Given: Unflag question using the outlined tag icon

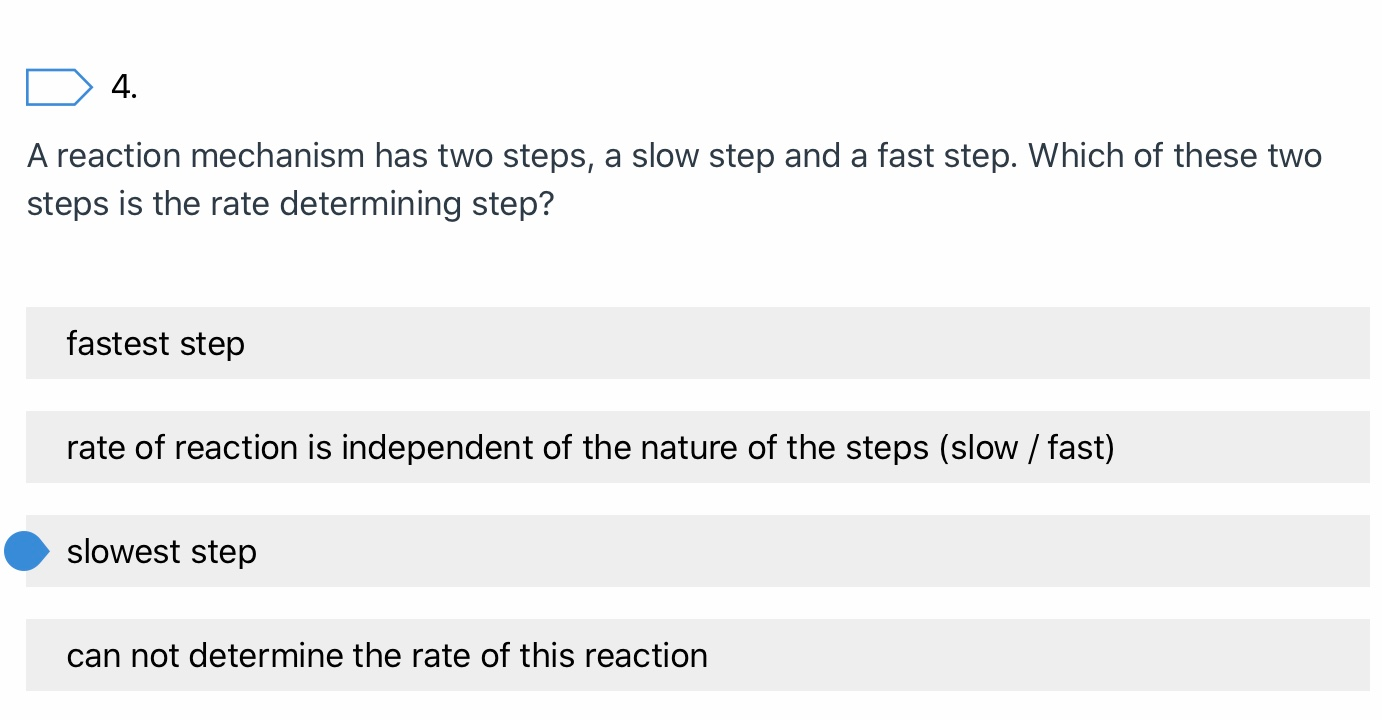Looking at the screenshot, I should tap(59, 87).
